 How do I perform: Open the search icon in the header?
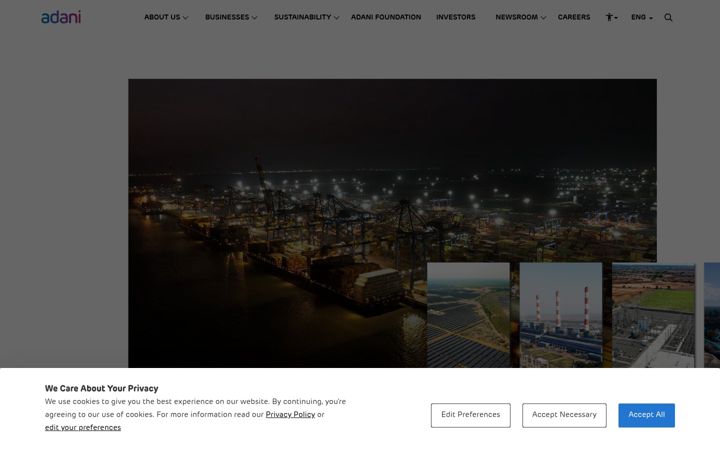[x=668, y=17]
